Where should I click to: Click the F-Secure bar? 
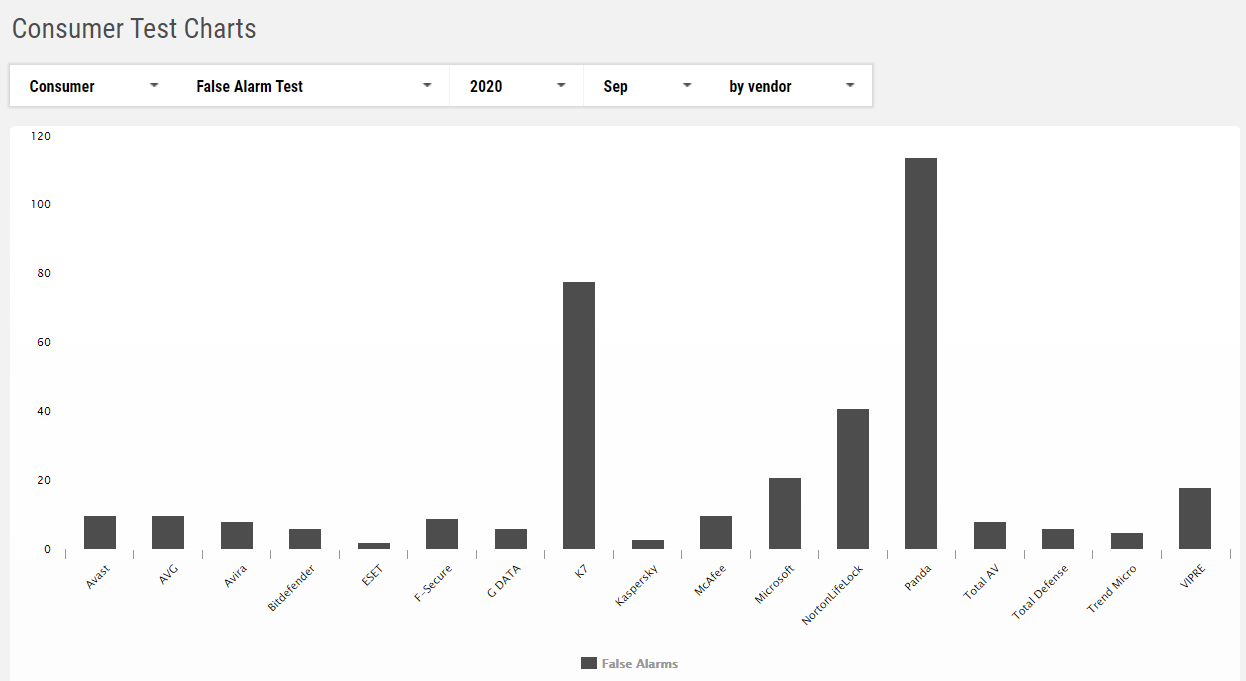pyautogui.click(x=442, y=534)
